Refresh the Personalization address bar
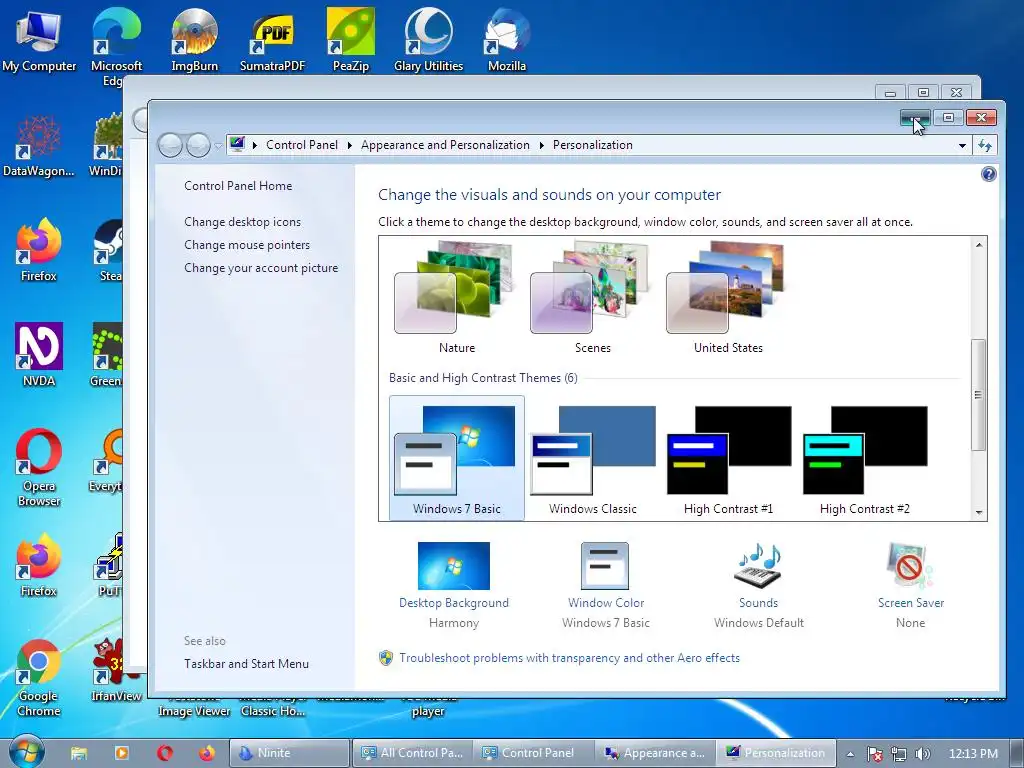Image resolution: width=1024 pixels, height=768 pixels. [x=985, y=146]
